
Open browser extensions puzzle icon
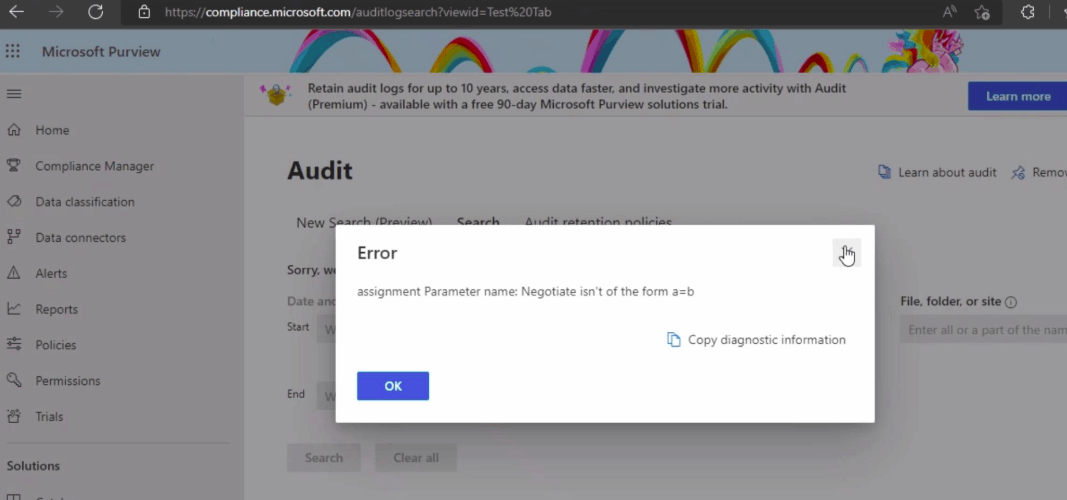coord(1028,12)
